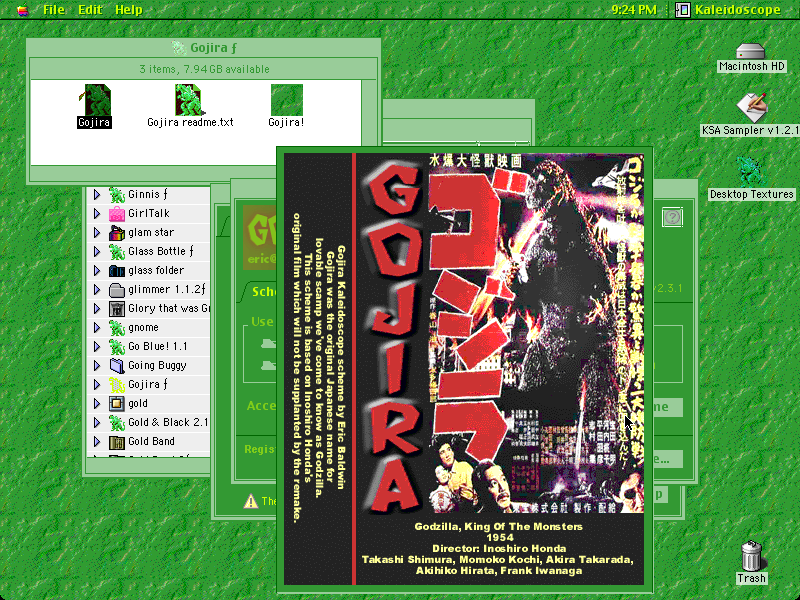
Task: Click the Glory that was Gr folder icon
Action: [117, 309]
